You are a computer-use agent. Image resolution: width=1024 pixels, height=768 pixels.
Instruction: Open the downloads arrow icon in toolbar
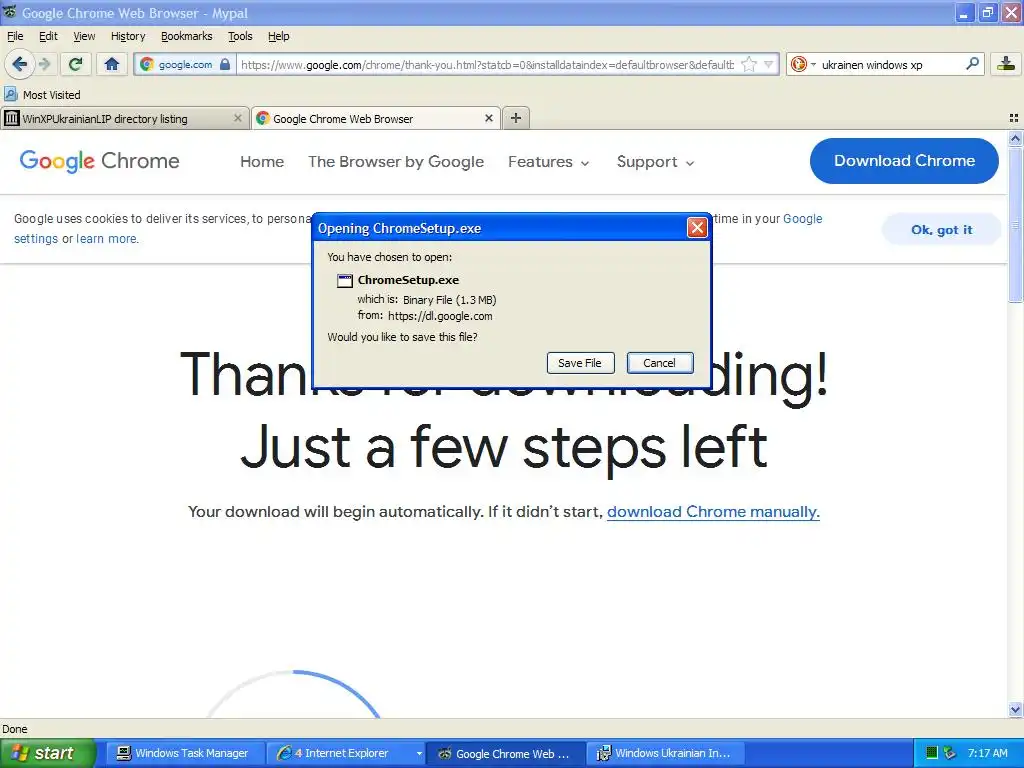tap(1006, 64)
